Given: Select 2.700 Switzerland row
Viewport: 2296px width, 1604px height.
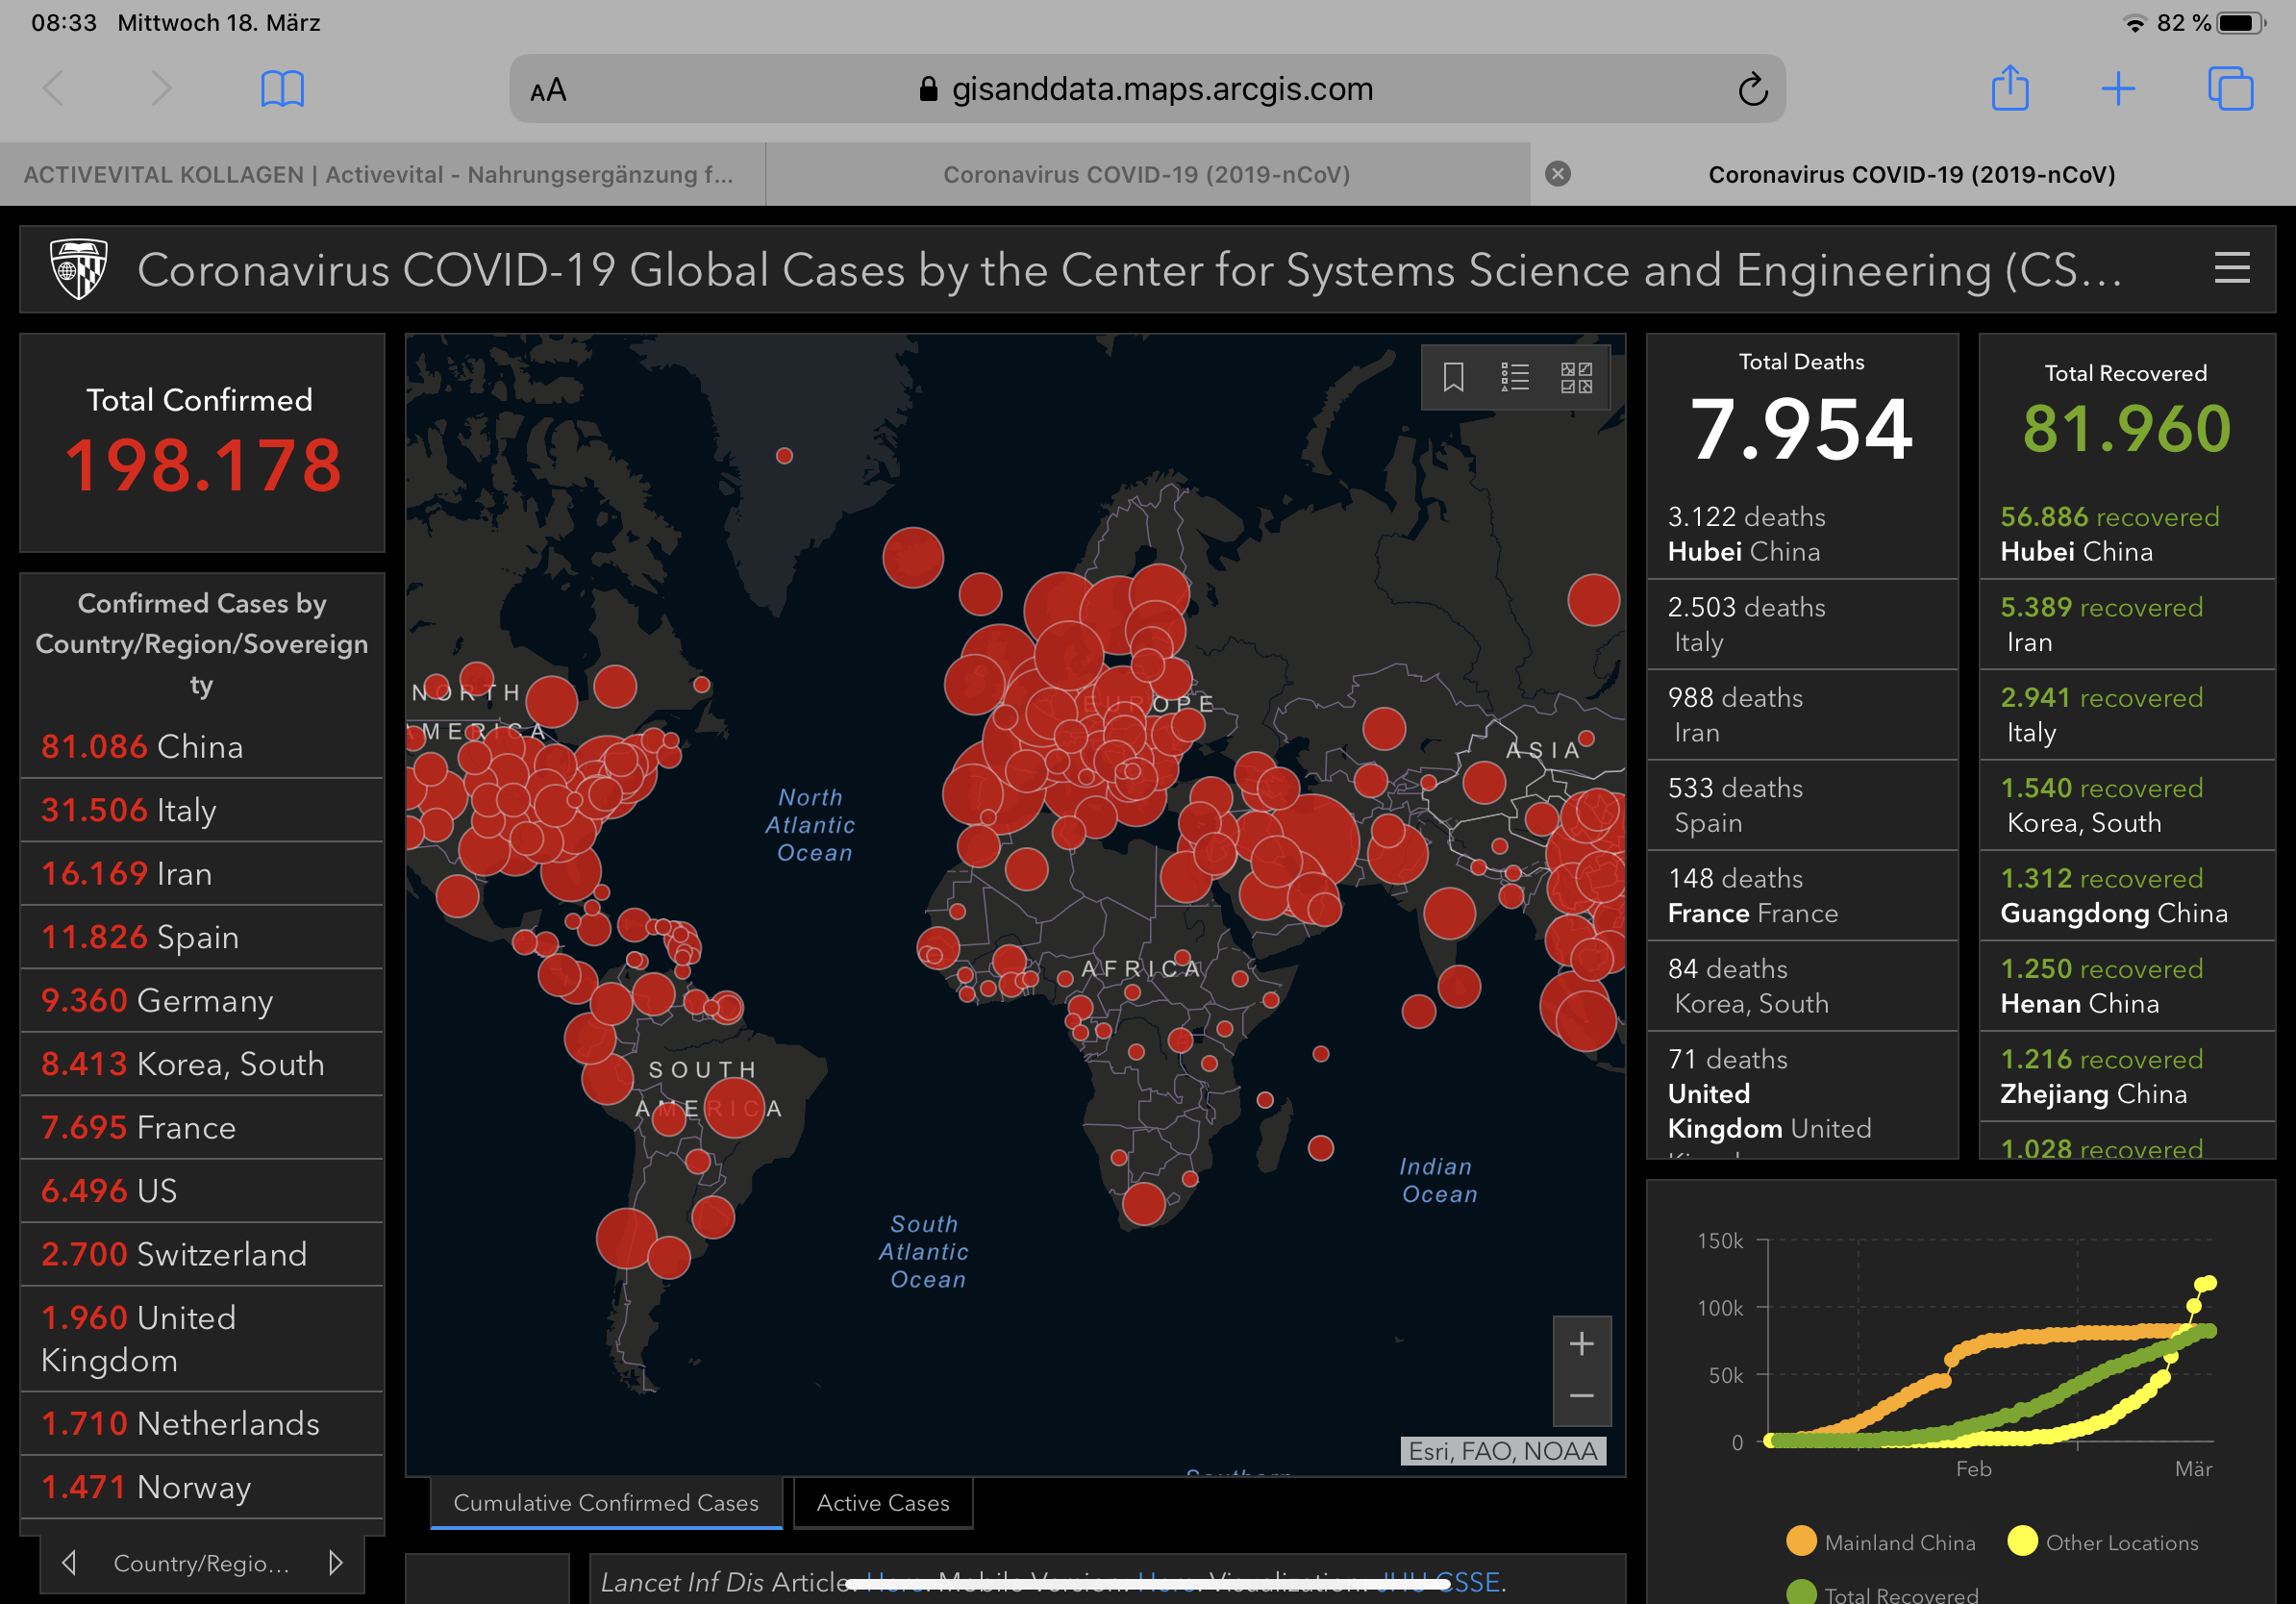Looking at the screenshot, I should (x=202, y=1254).
